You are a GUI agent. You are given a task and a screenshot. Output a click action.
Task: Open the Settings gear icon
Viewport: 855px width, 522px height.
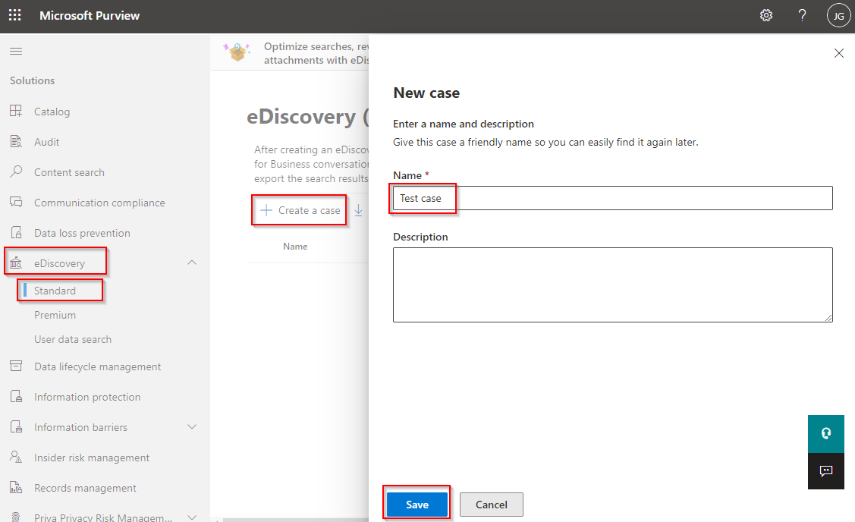(x=766, y=15)
